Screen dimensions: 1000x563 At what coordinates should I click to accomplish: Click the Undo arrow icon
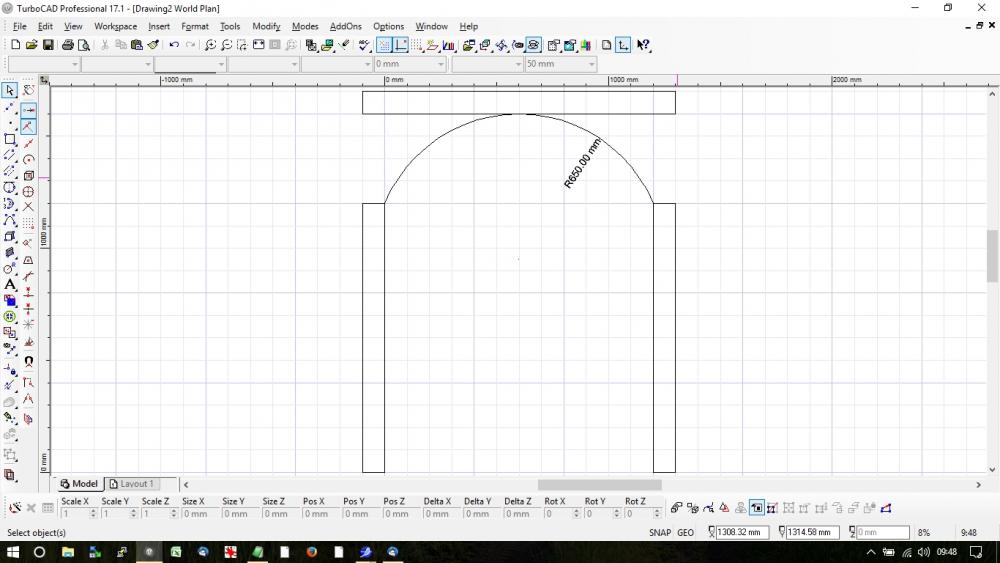(x=173, y=45)
